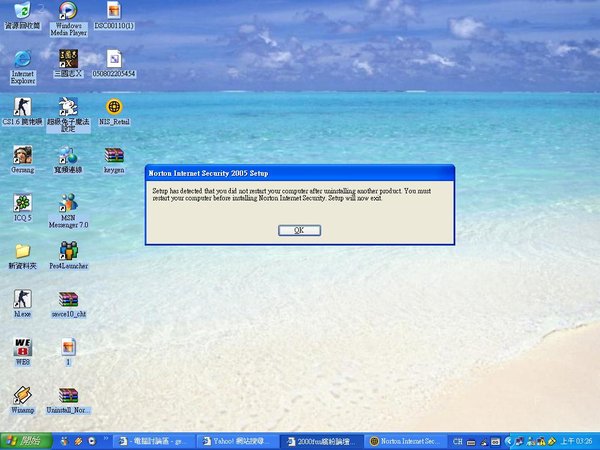Select the 寬頻連線 broadband connection icon
Screen dimensions: 600x450
(x=68, y=155)
